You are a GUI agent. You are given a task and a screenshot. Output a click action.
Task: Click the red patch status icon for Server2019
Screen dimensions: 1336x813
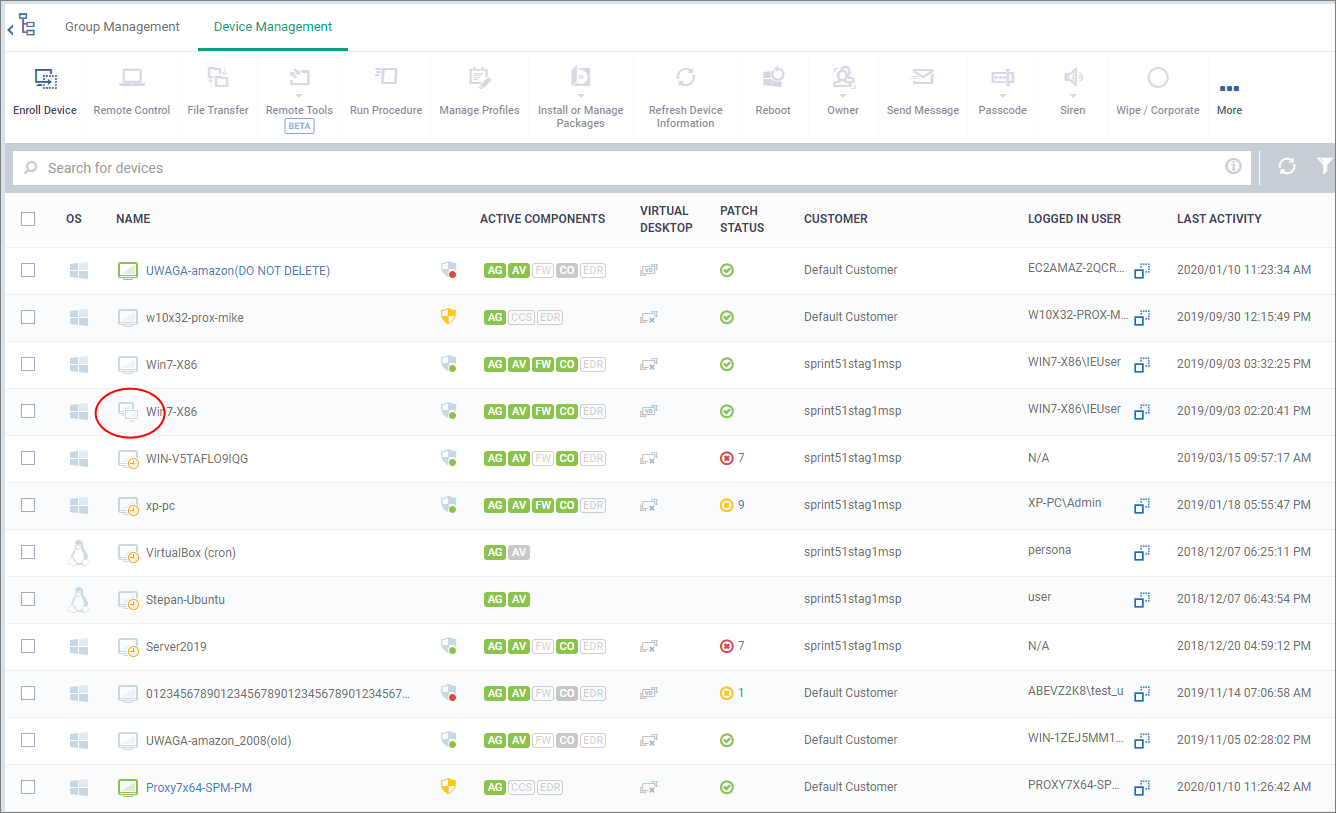click(x=727, y=646)
